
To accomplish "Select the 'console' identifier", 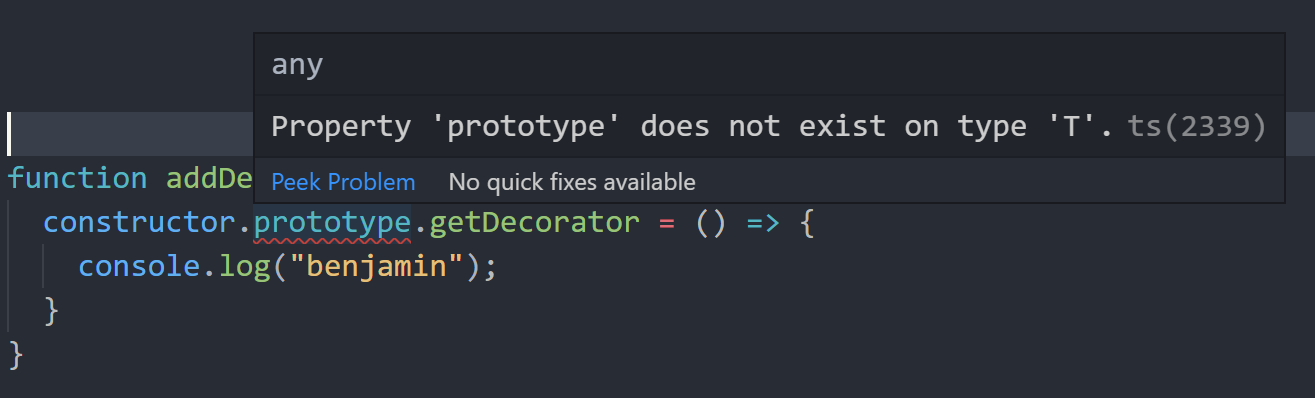I will (x=140, y=267).
